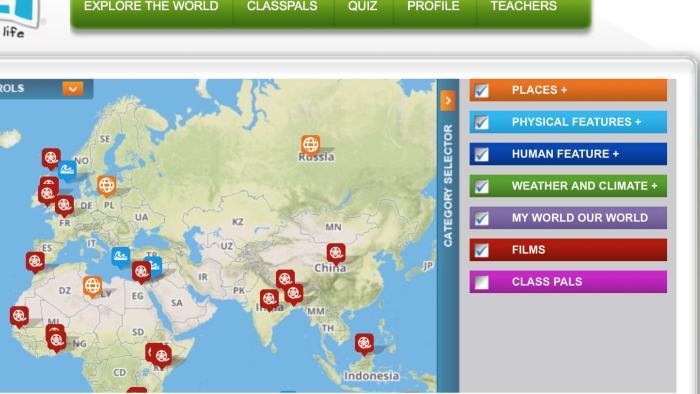Open the red film marker north of France
Viewport: 700px width, 394px height.
click(x=64, y=206)
